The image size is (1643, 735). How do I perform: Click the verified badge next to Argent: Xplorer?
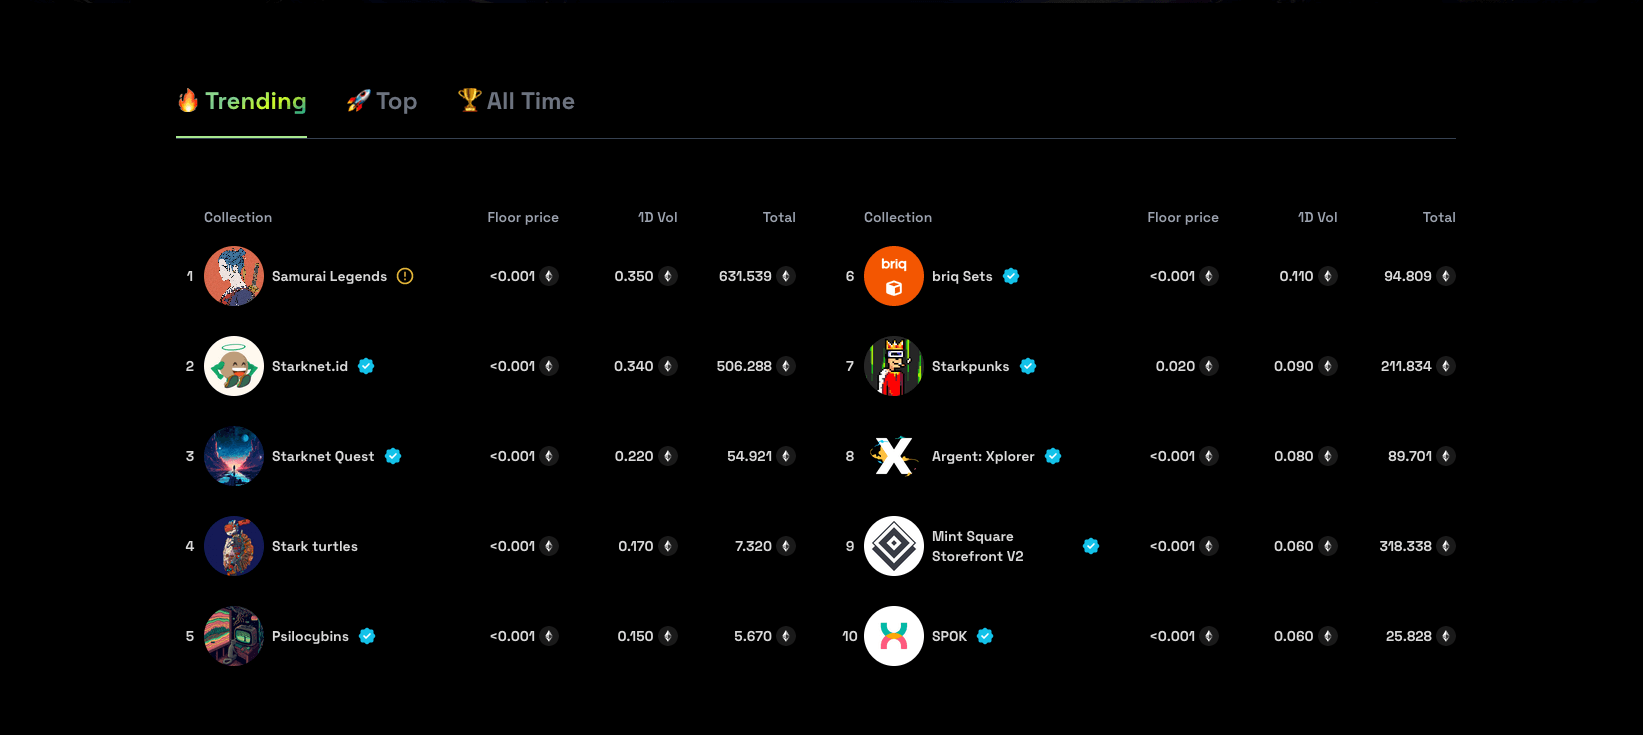tap(1053, 456)
